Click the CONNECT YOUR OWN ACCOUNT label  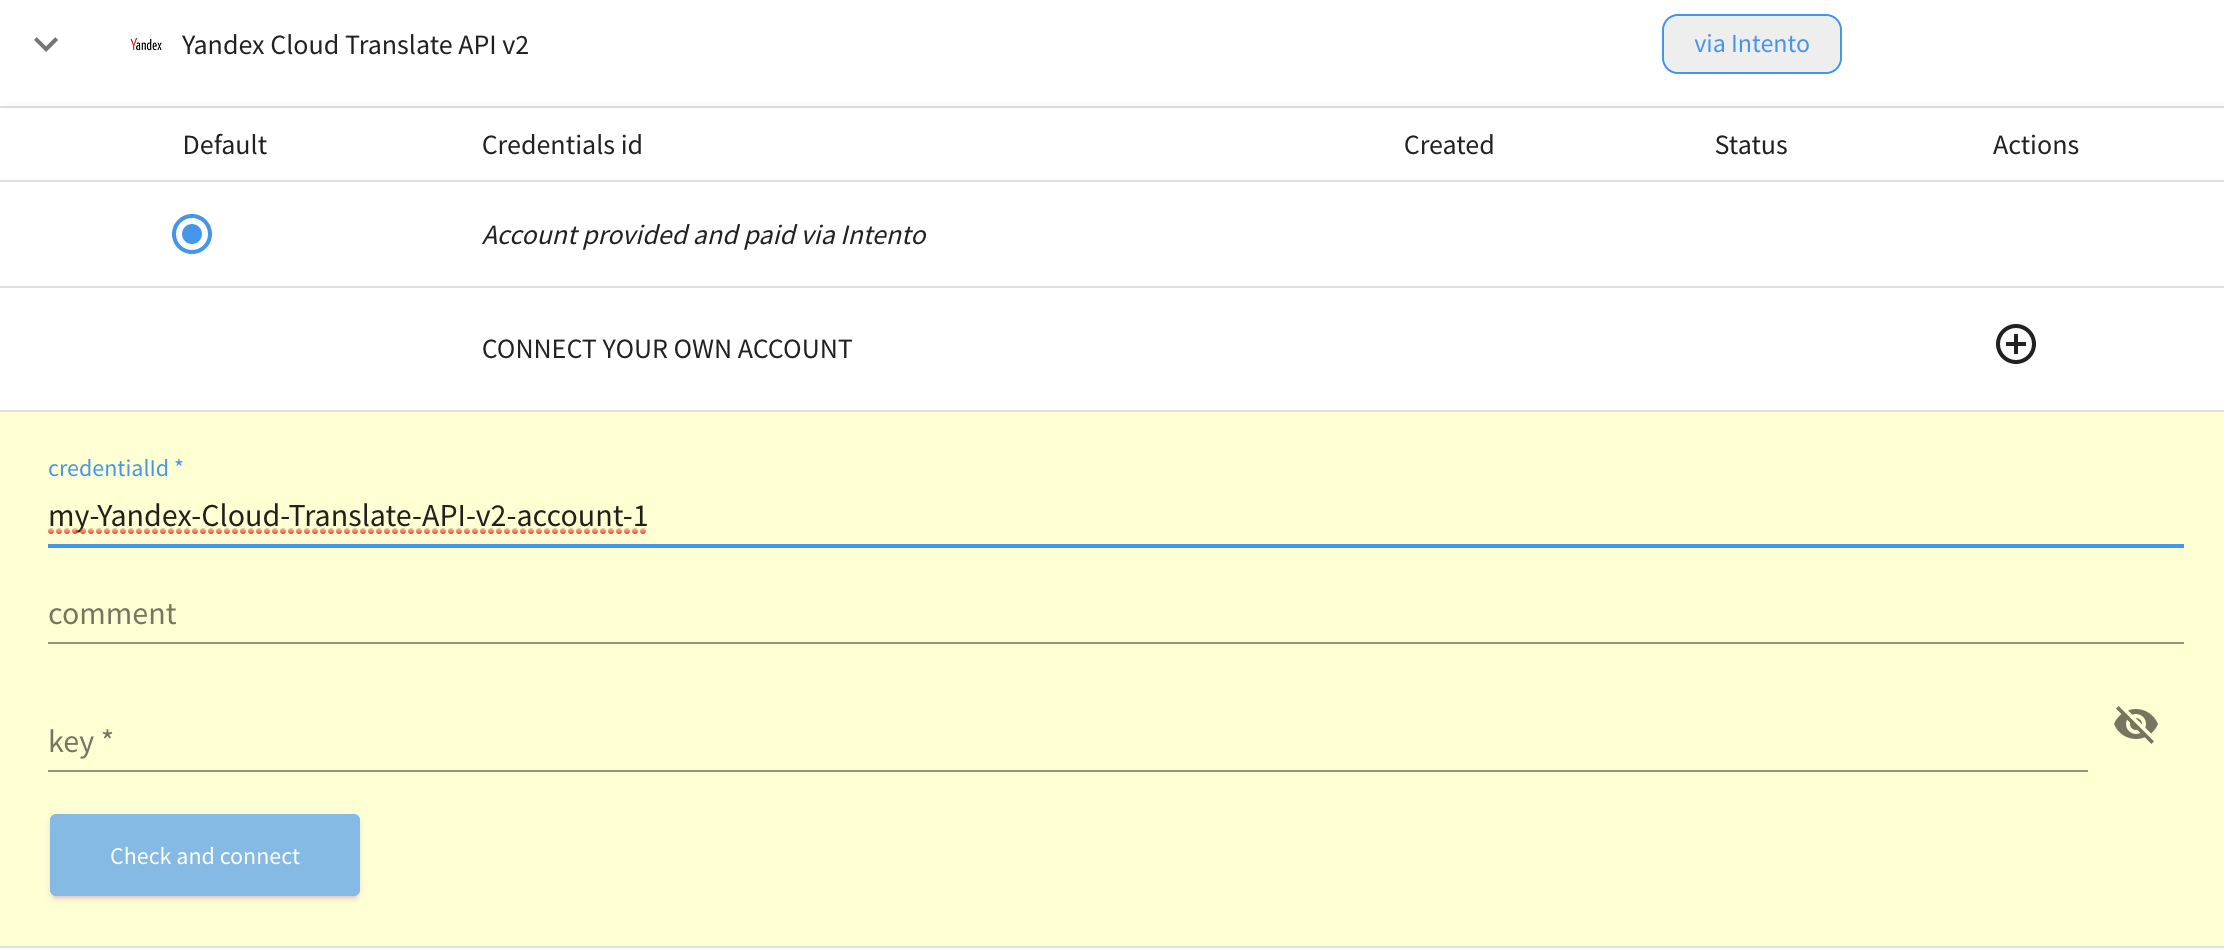click(x=667, y=349)
